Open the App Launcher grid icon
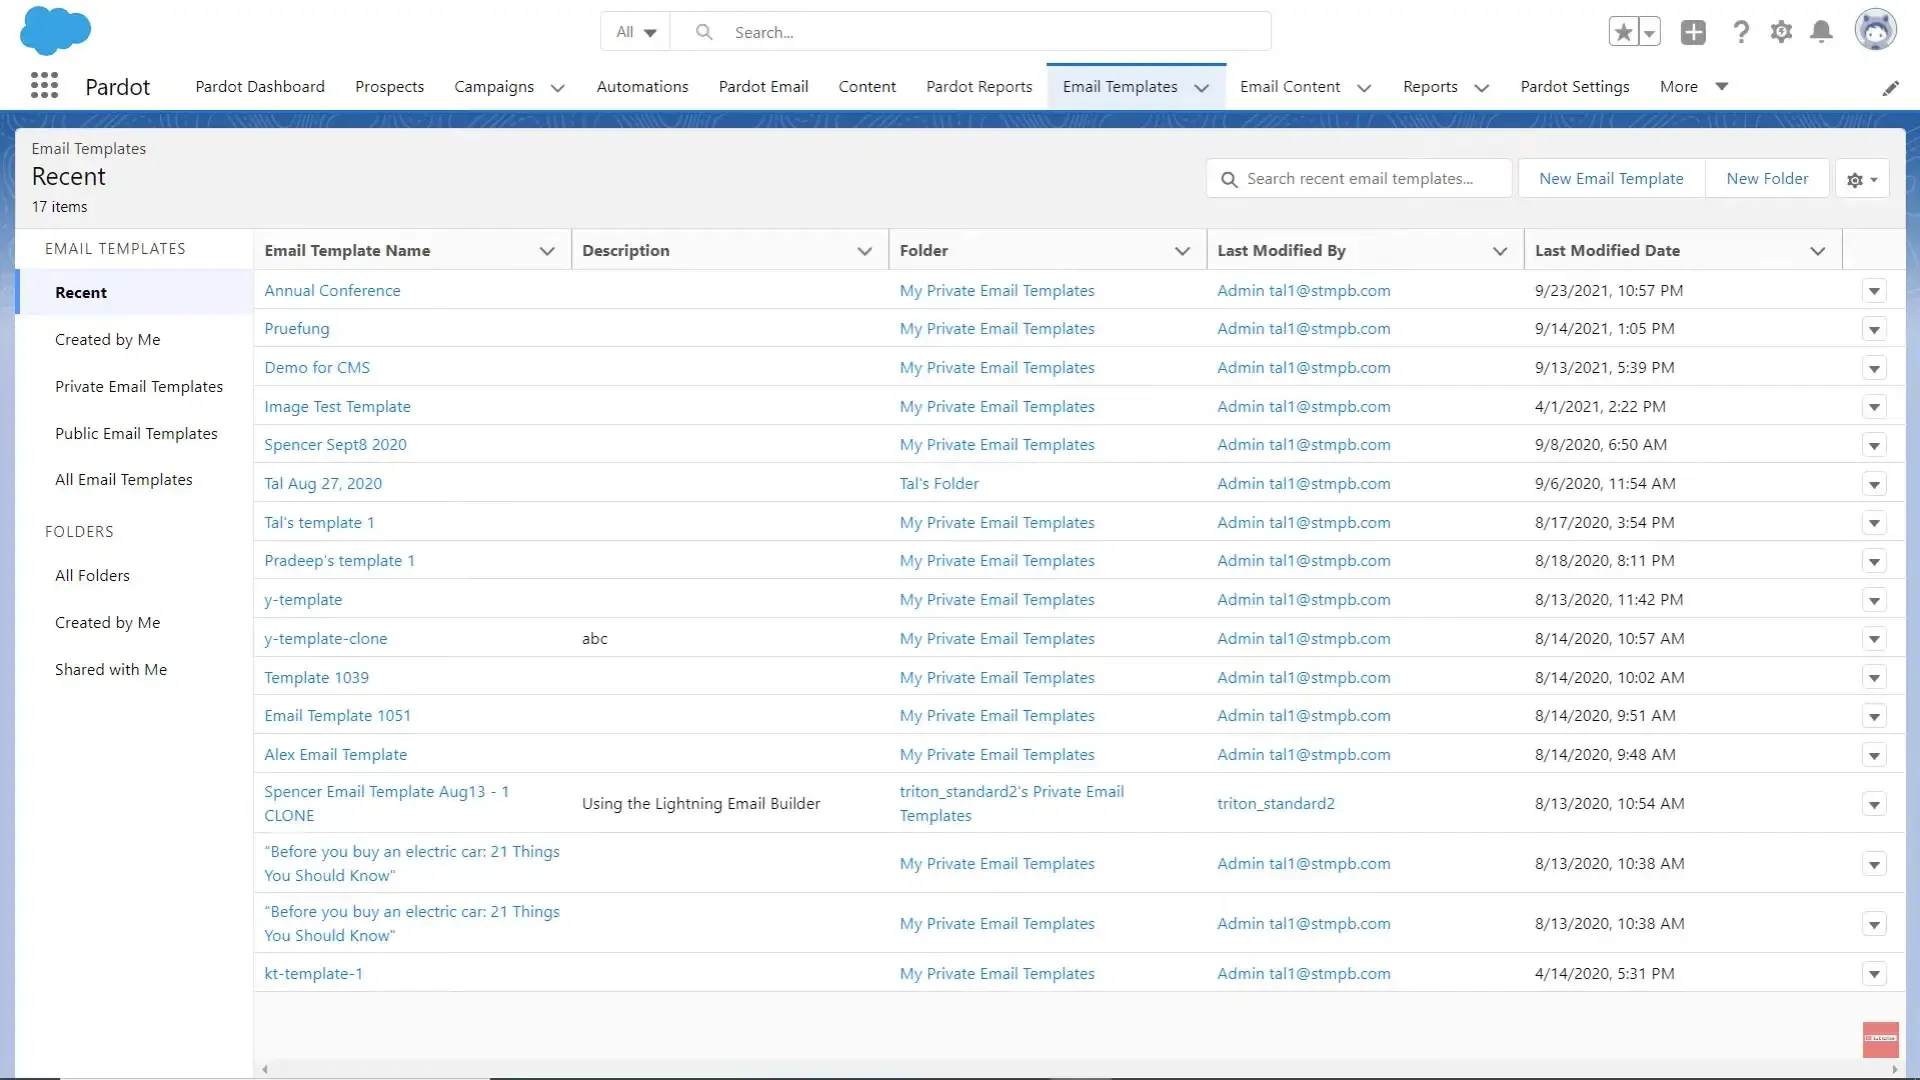The width and height of the screenshot is (1920, 1080). (44, 86)
